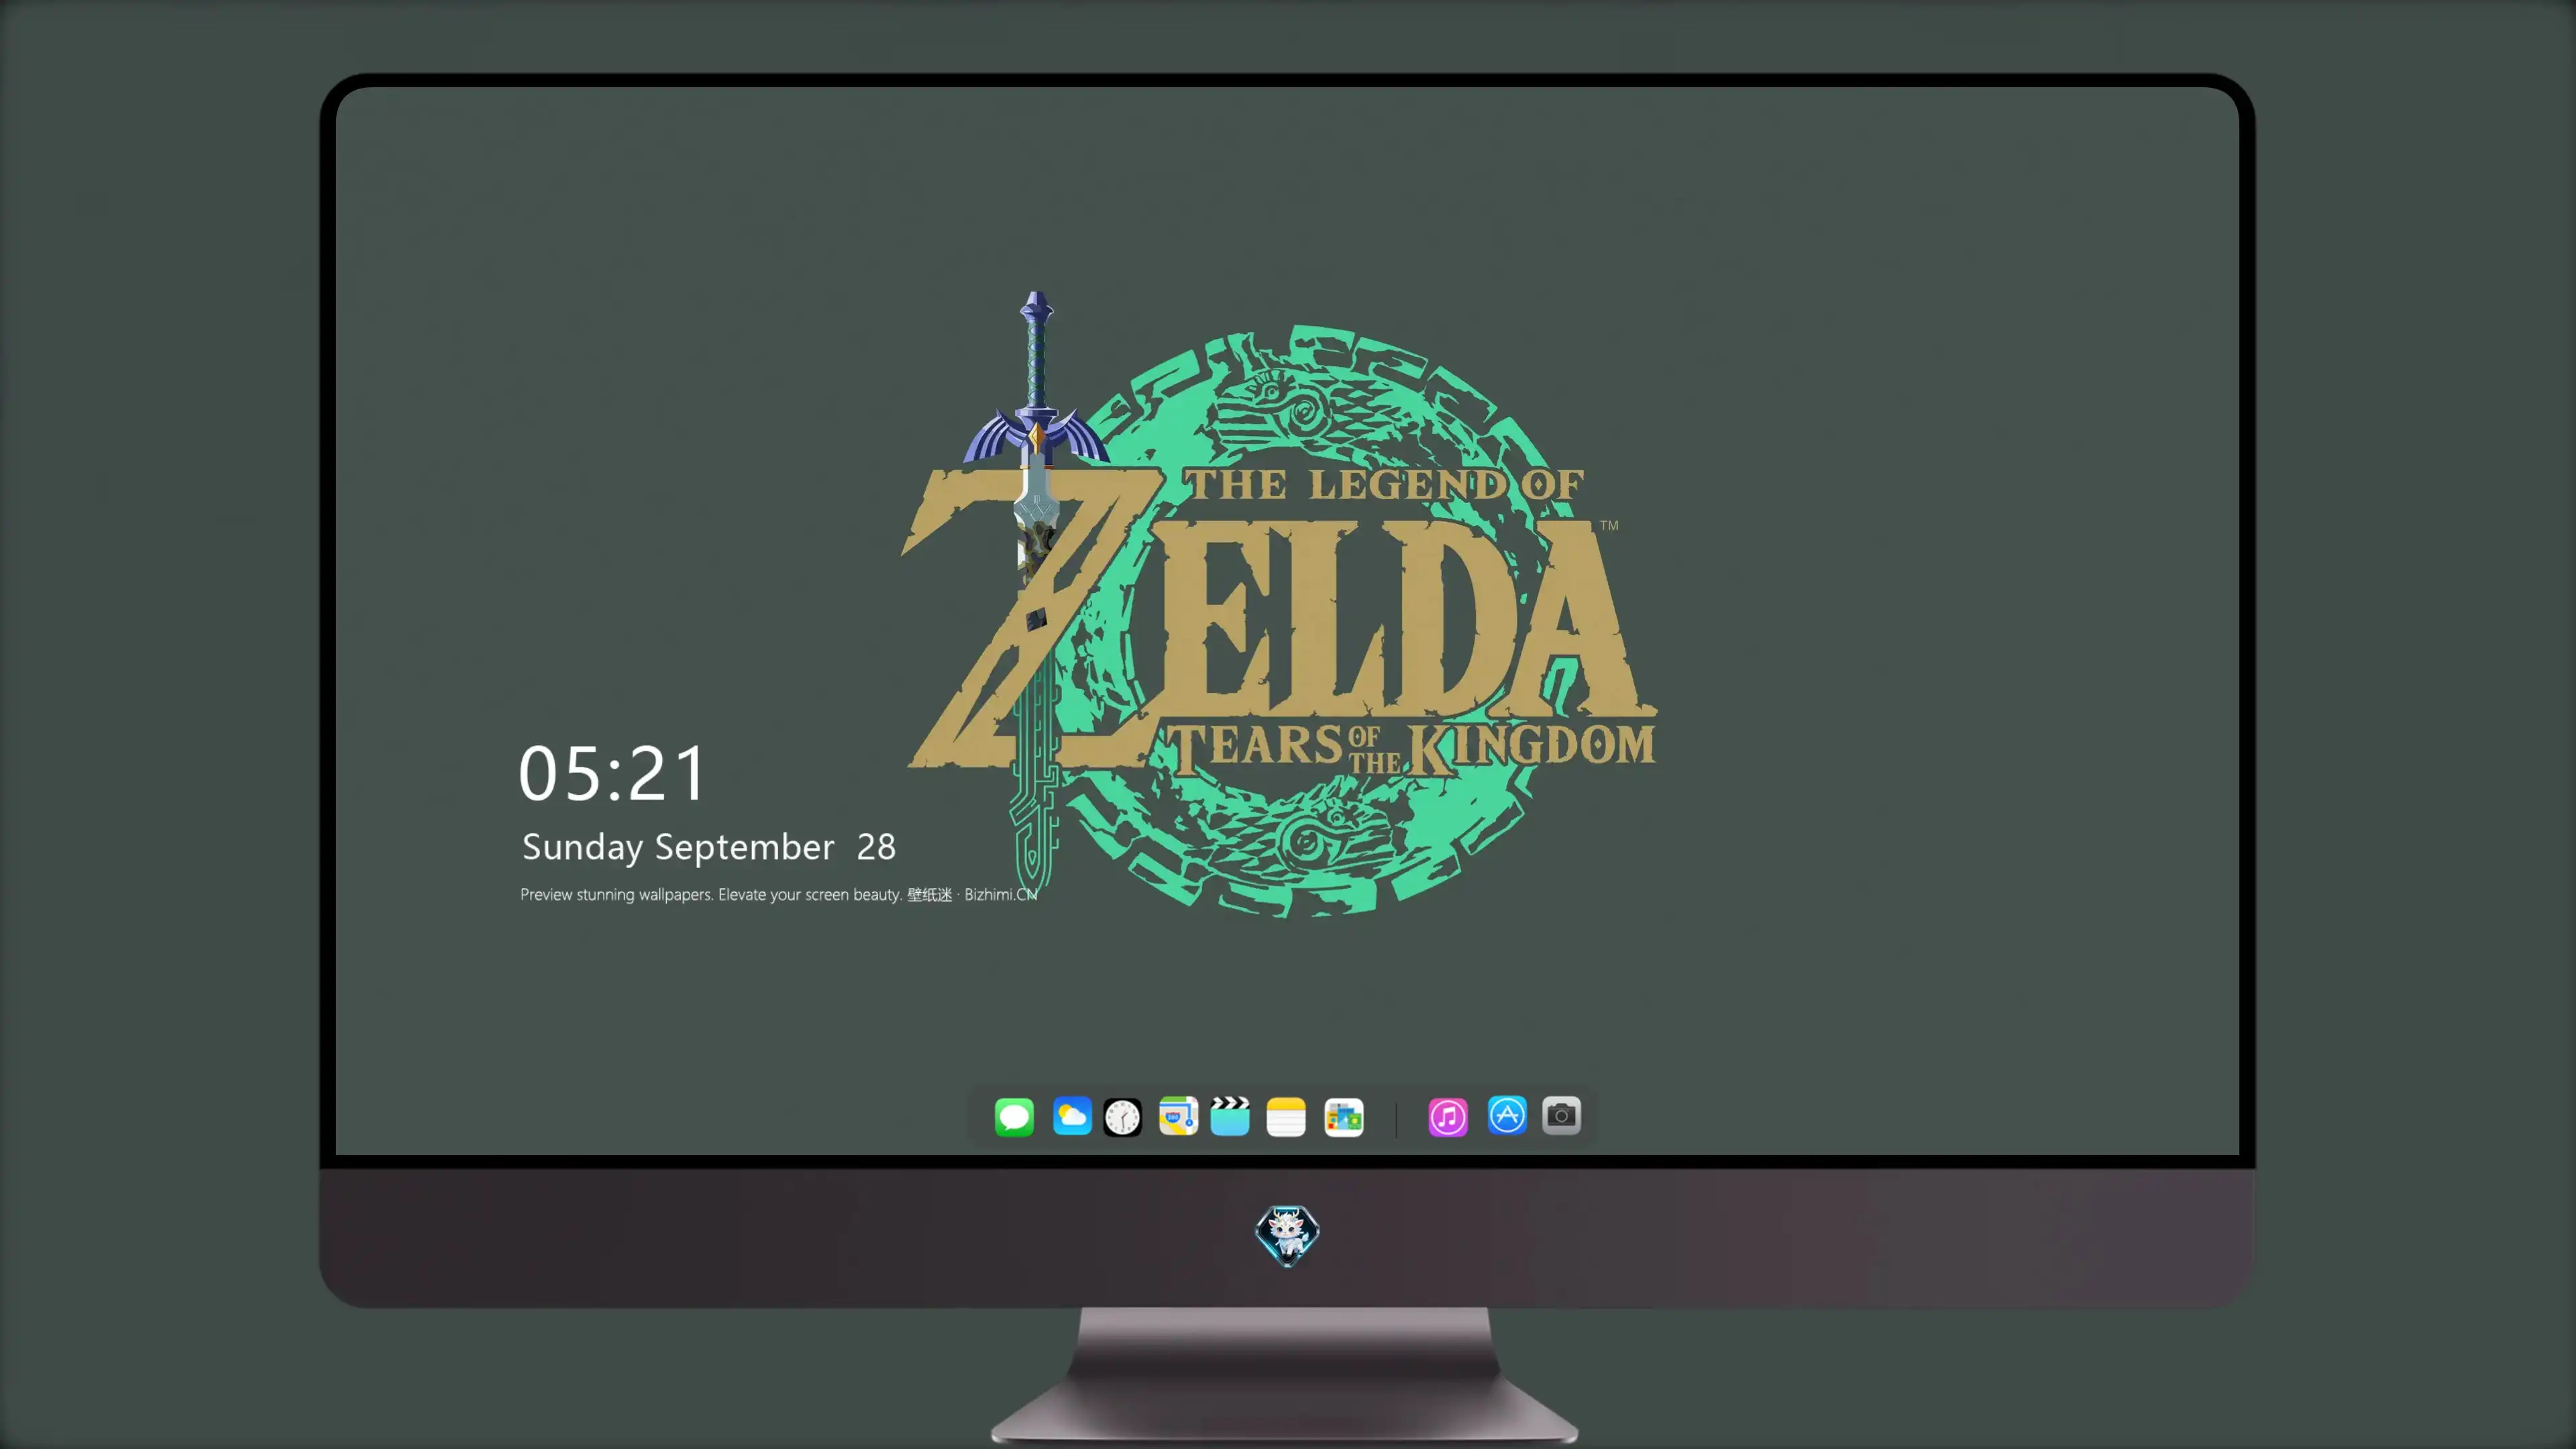Viewport: 2576px width, 1449px height.
Task: Open the Weather app in the dock
Action: tap(1072, 1117)
